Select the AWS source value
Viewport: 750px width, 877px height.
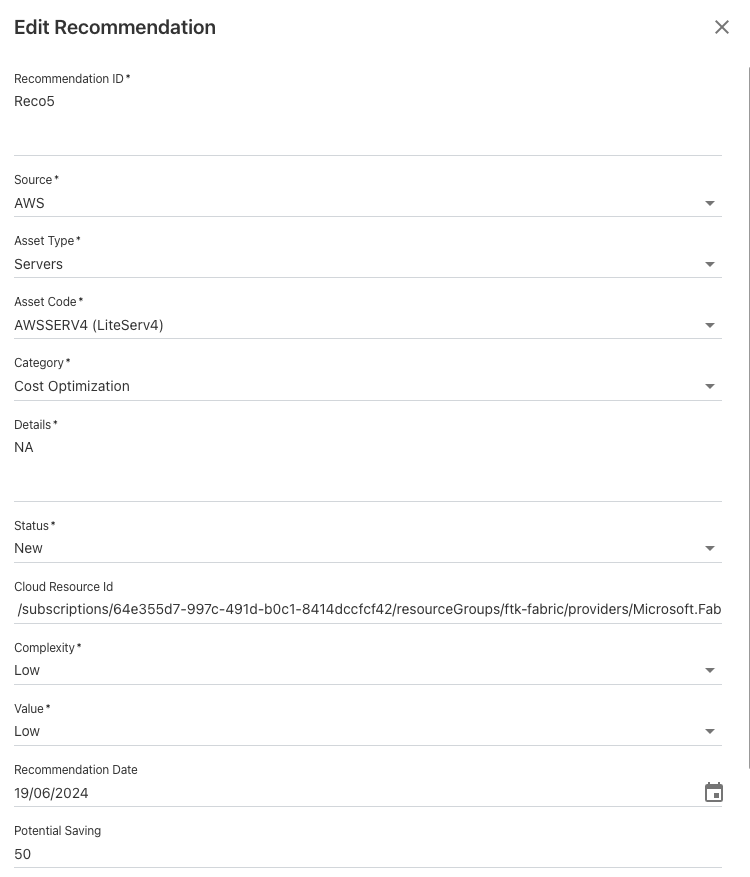point(30,203)
